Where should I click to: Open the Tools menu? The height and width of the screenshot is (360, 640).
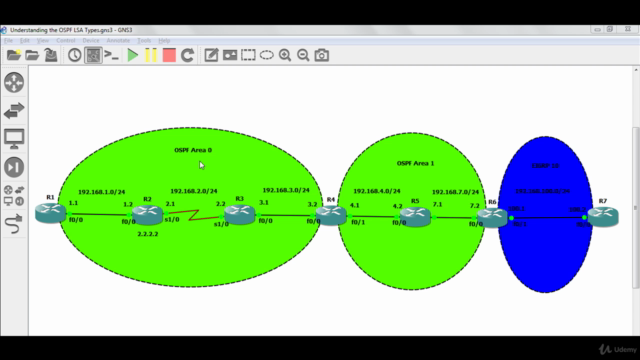(144, 40)
